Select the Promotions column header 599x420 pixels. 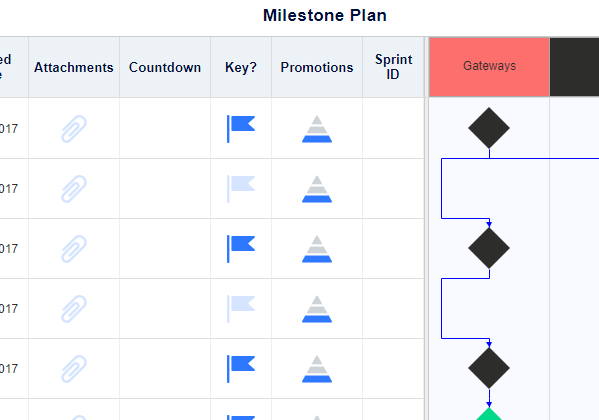pos(317,67)
